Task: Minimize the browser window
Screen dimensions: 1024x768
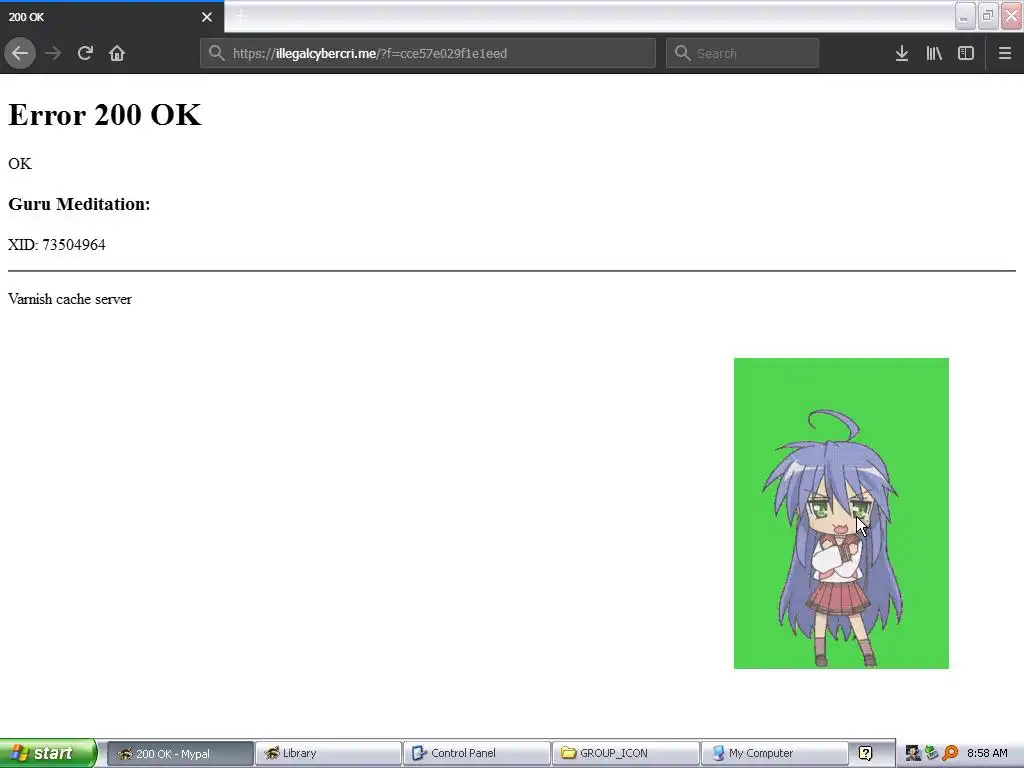Action: tap(965, 16)
